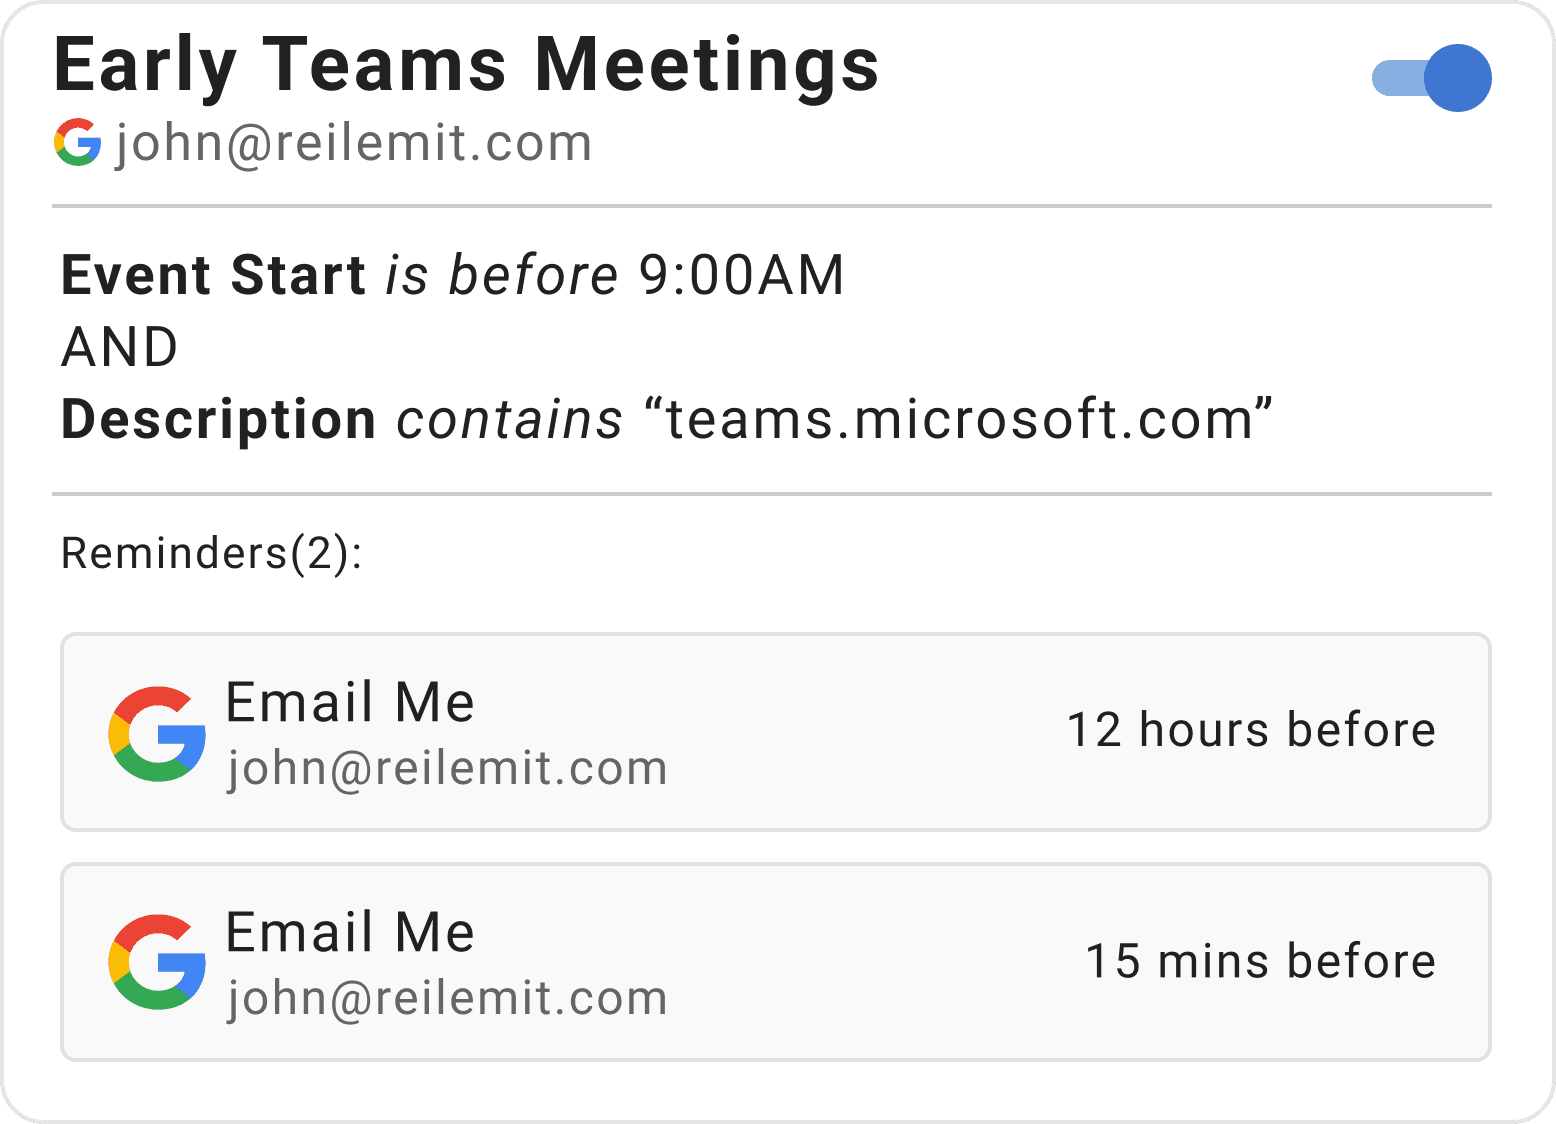Select the "contains" operator text
Viewport: 1556px width, 1124px height.
510,419
